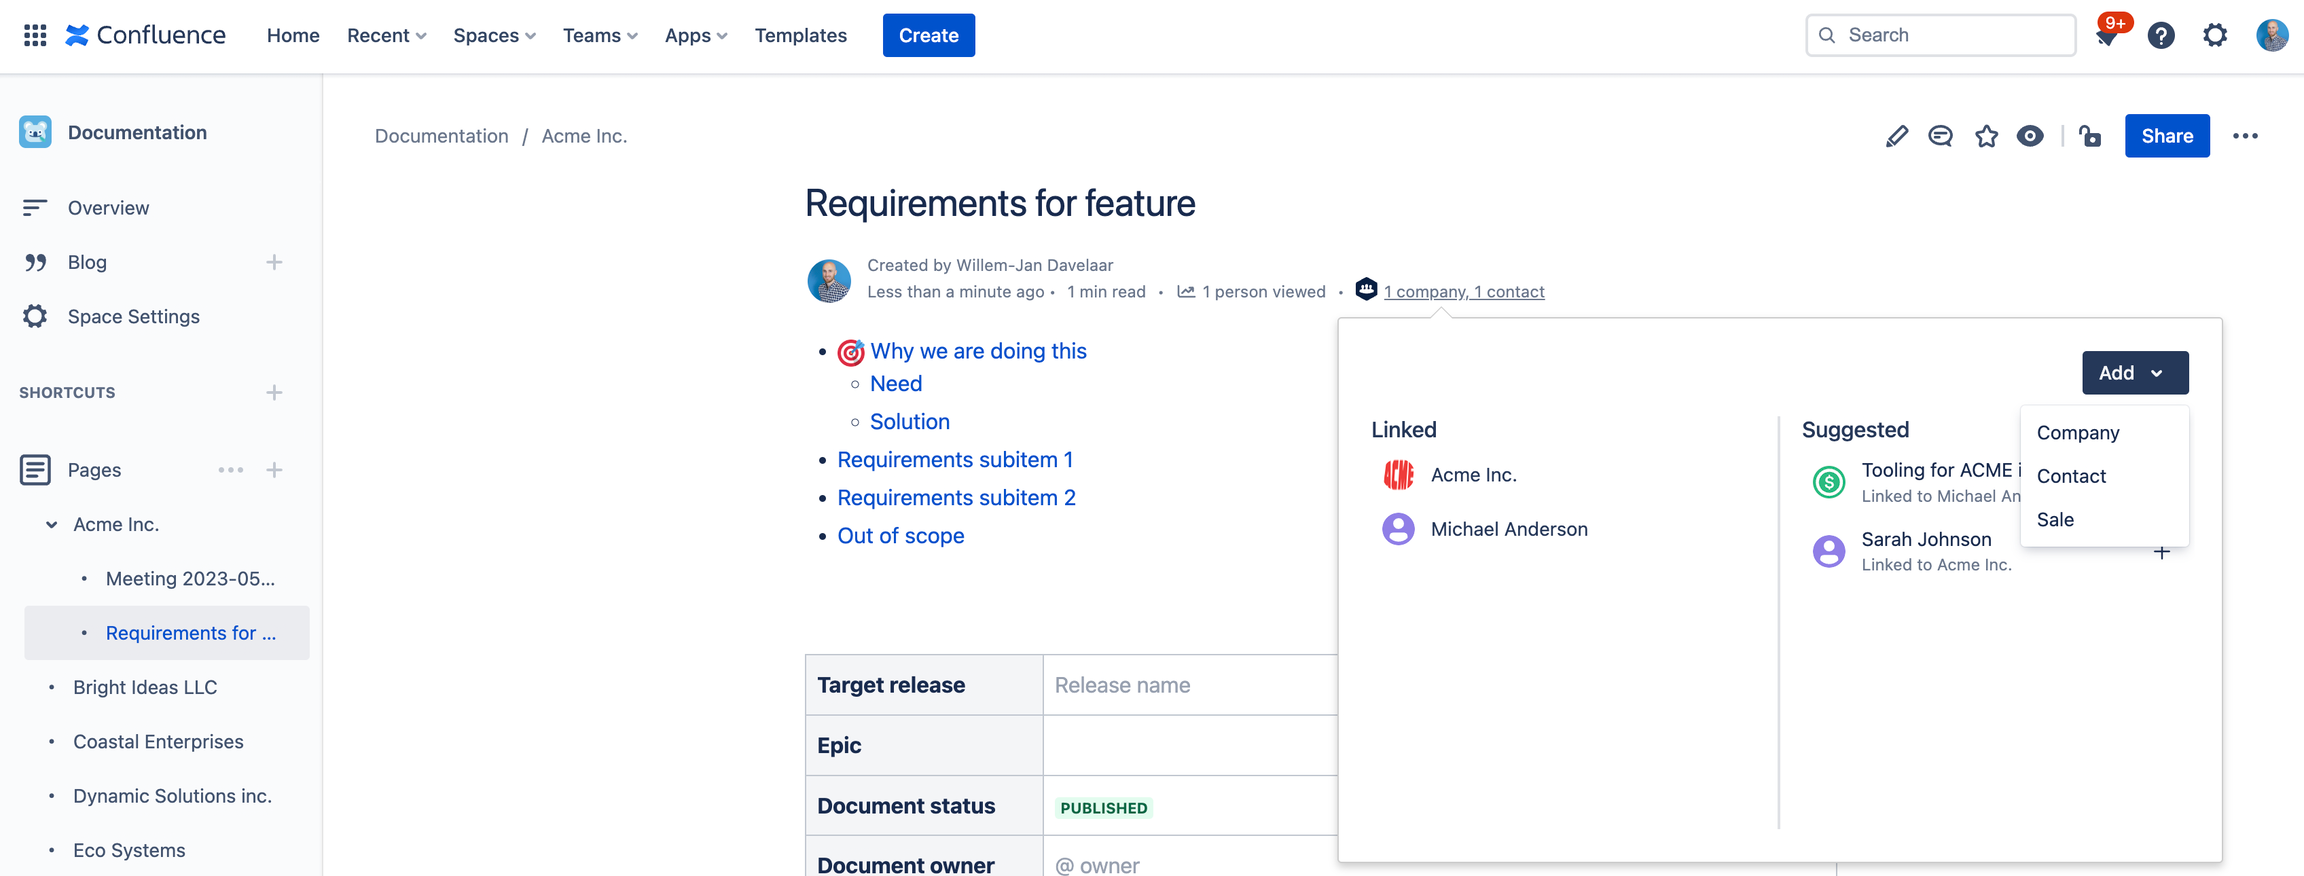The image size is (2304, 876).
Task: Open the more actions ellipsis menu
Action: pos(2245,136)
